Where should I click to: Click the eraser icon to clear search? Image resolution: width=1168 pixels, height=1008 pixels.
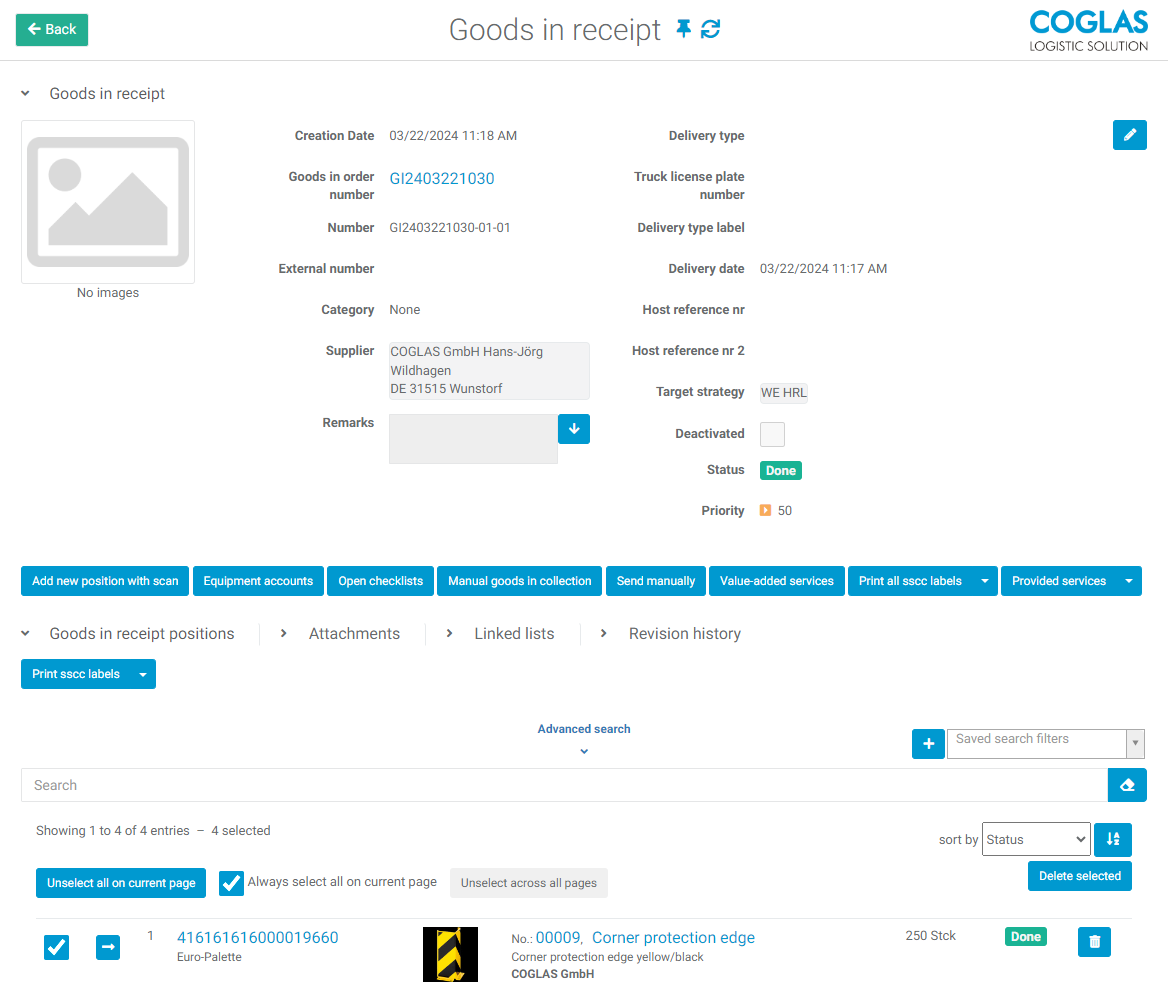click(1127, 785)
